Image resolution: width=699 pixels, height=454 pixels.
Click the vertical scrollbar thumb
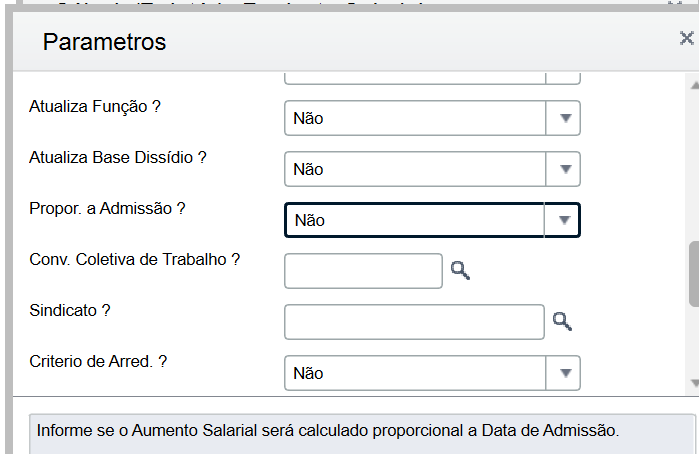[x=694, y=273]
